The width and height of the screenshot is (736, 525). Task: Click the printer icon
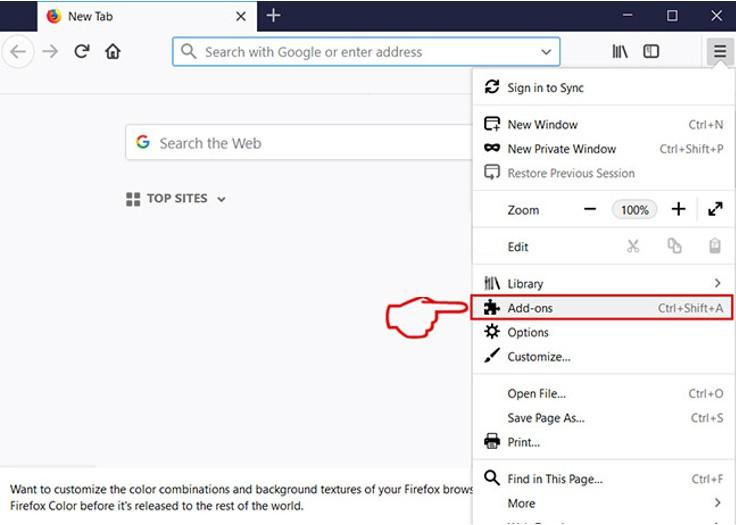tap(492, 441)
